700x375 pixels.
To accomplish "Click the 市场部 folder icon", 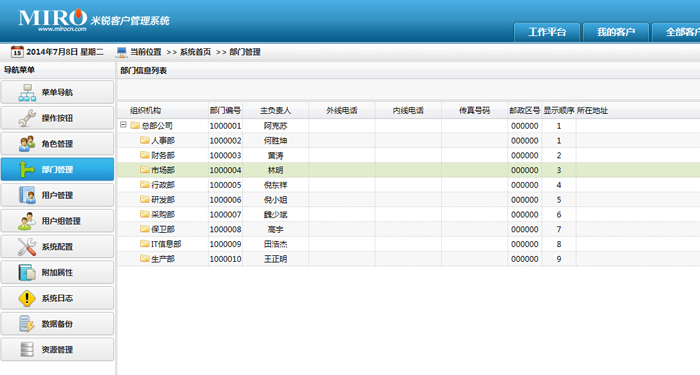I will coord(145,170).
